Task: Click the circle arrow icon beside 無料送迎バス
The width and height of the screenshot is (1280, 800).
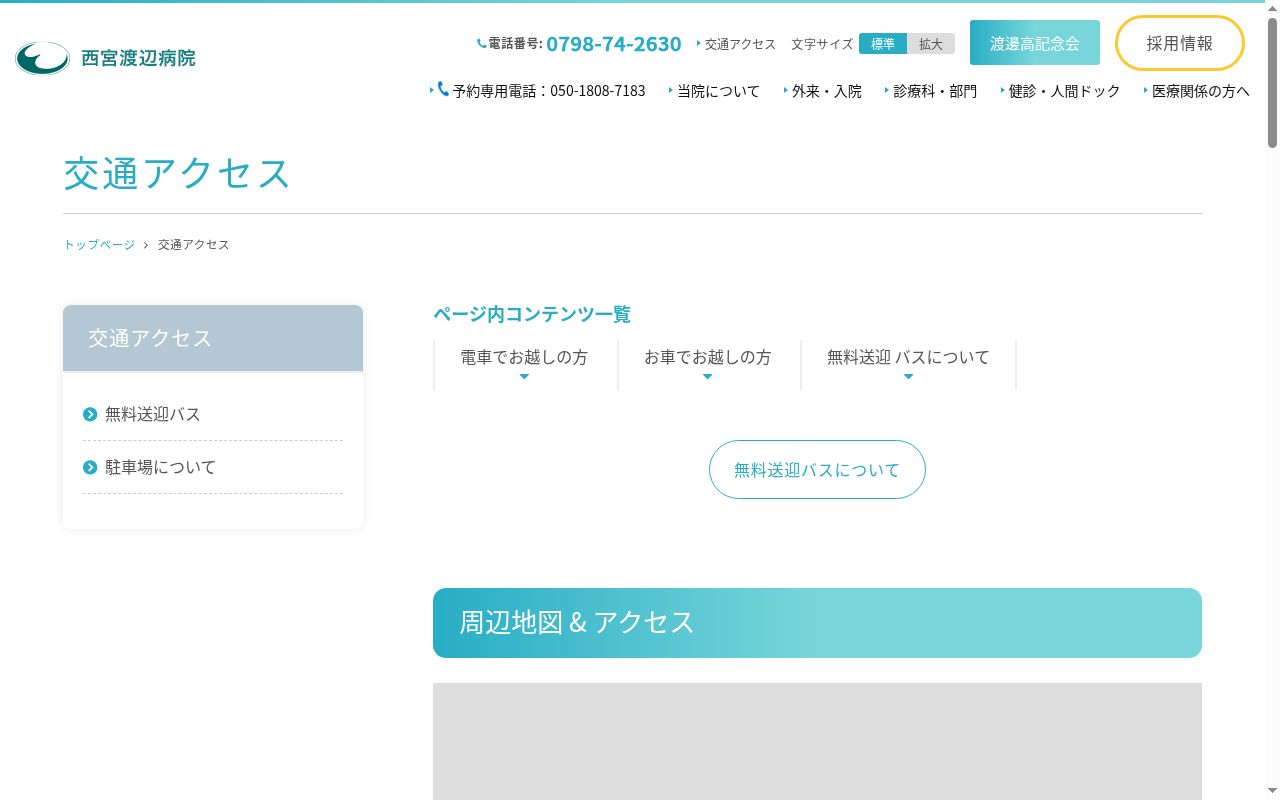Action: [90, 414]
